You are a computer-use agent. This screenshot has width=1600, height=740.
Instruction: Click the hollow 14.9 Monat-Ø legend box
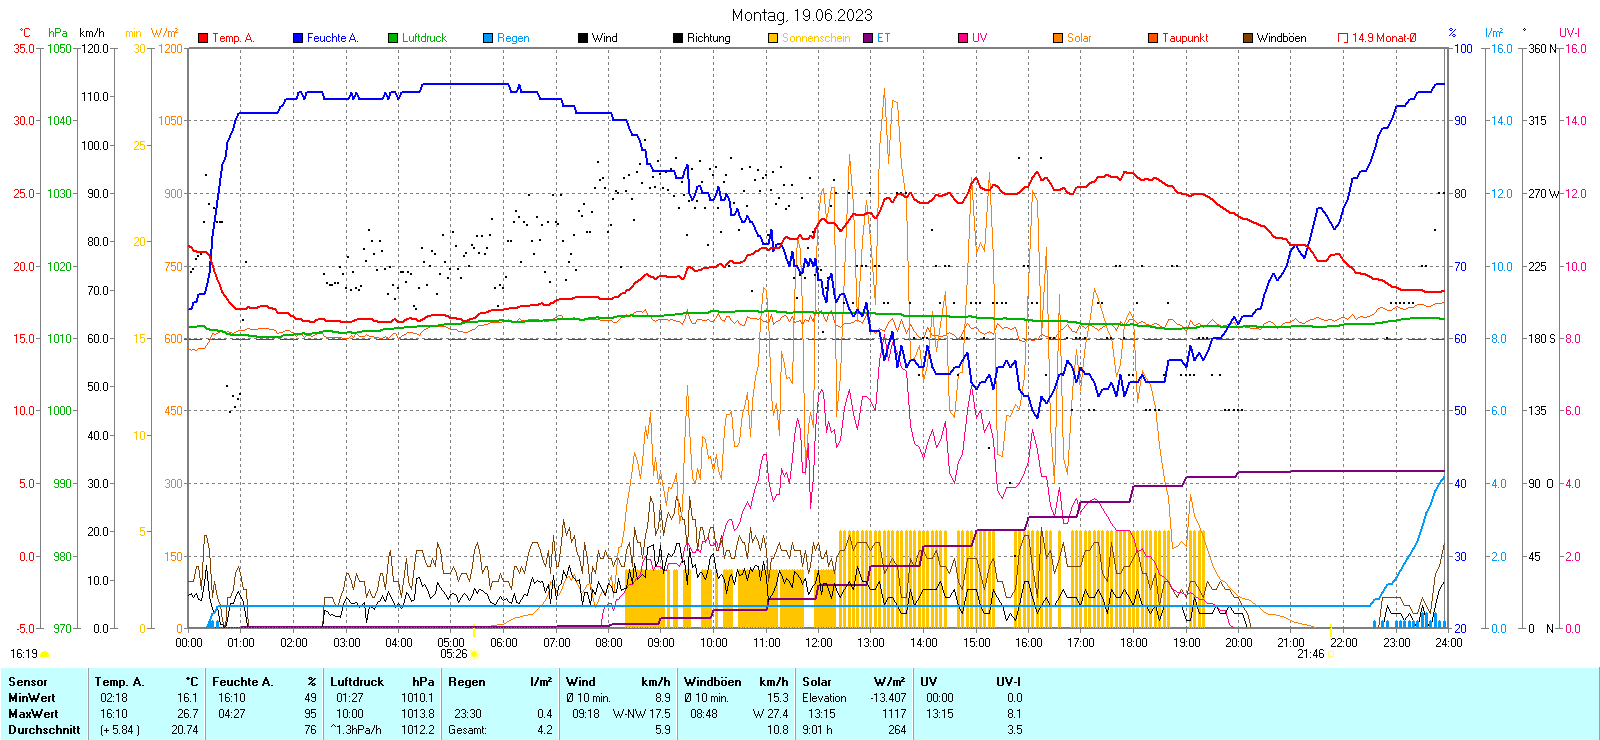[x=1343, y=38]
